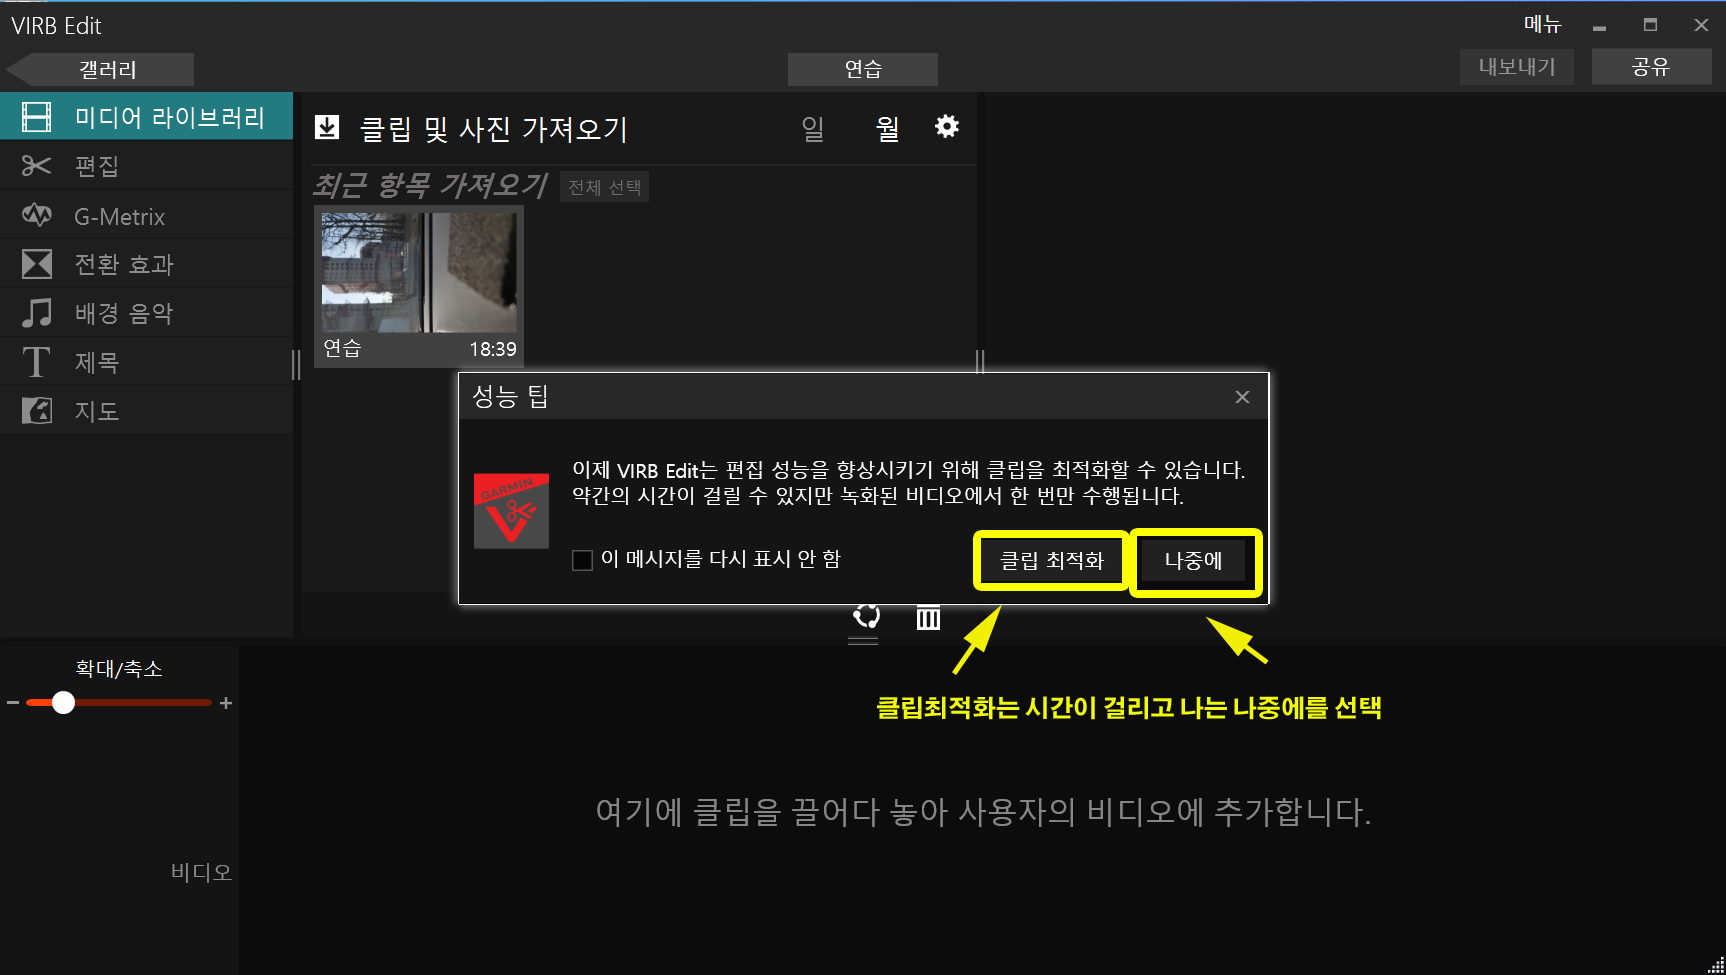
Task: Open the 메뉴 menu
Action: pyautogui.click(x=1542, y=24)
